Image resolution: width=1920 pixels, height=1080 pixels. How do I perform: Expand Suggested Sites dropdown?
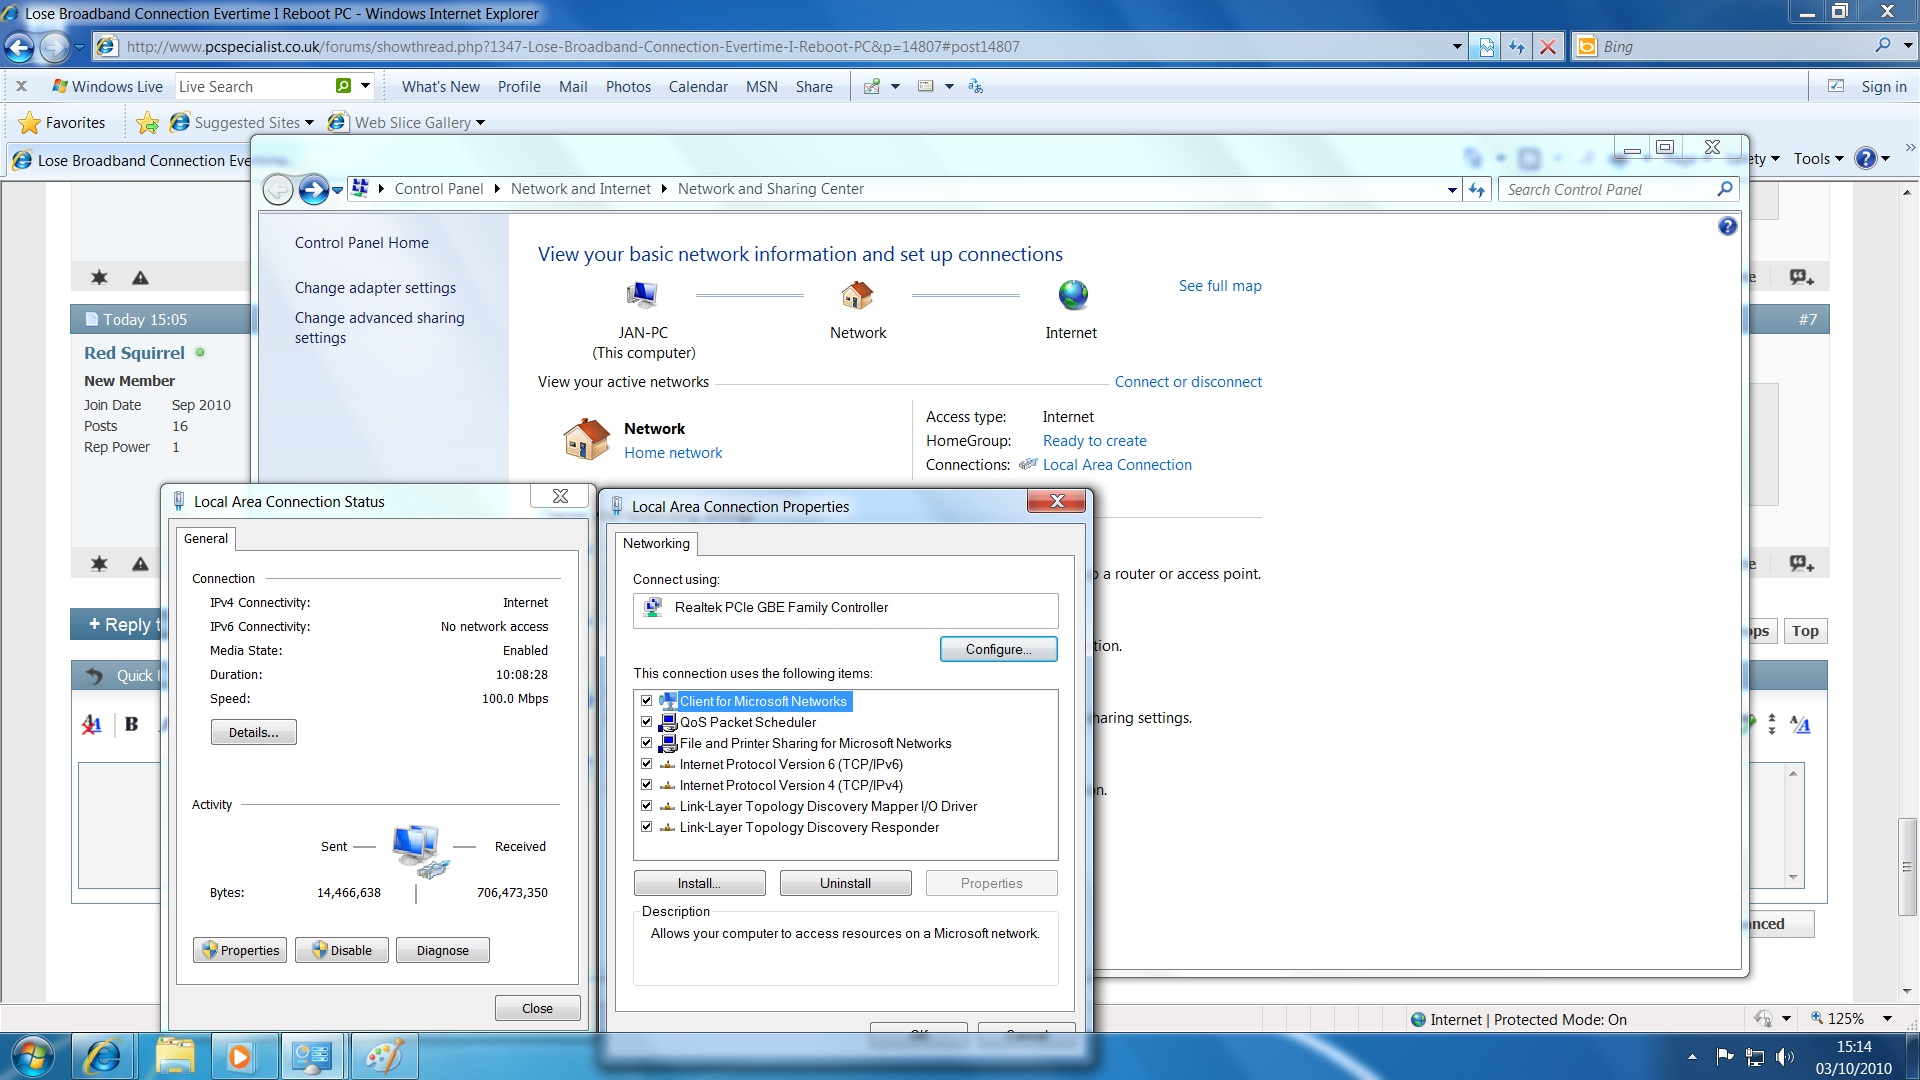click(x=309, y=123)
